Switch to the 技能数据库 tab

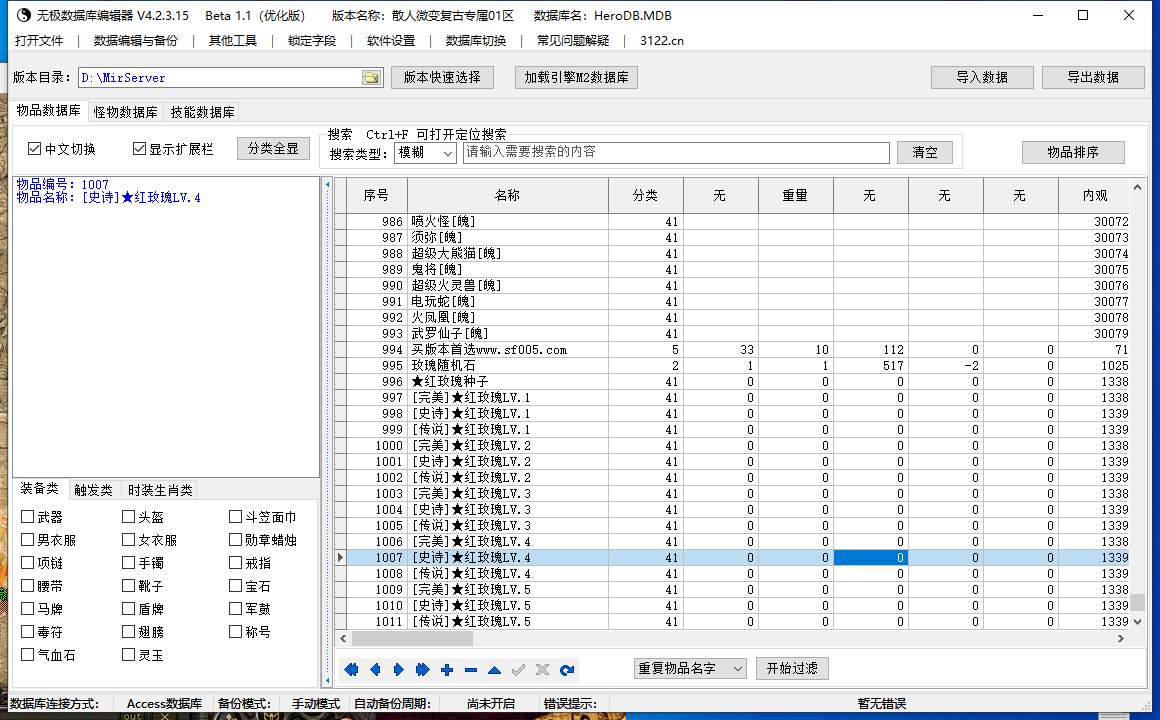(x=203, y=112)
